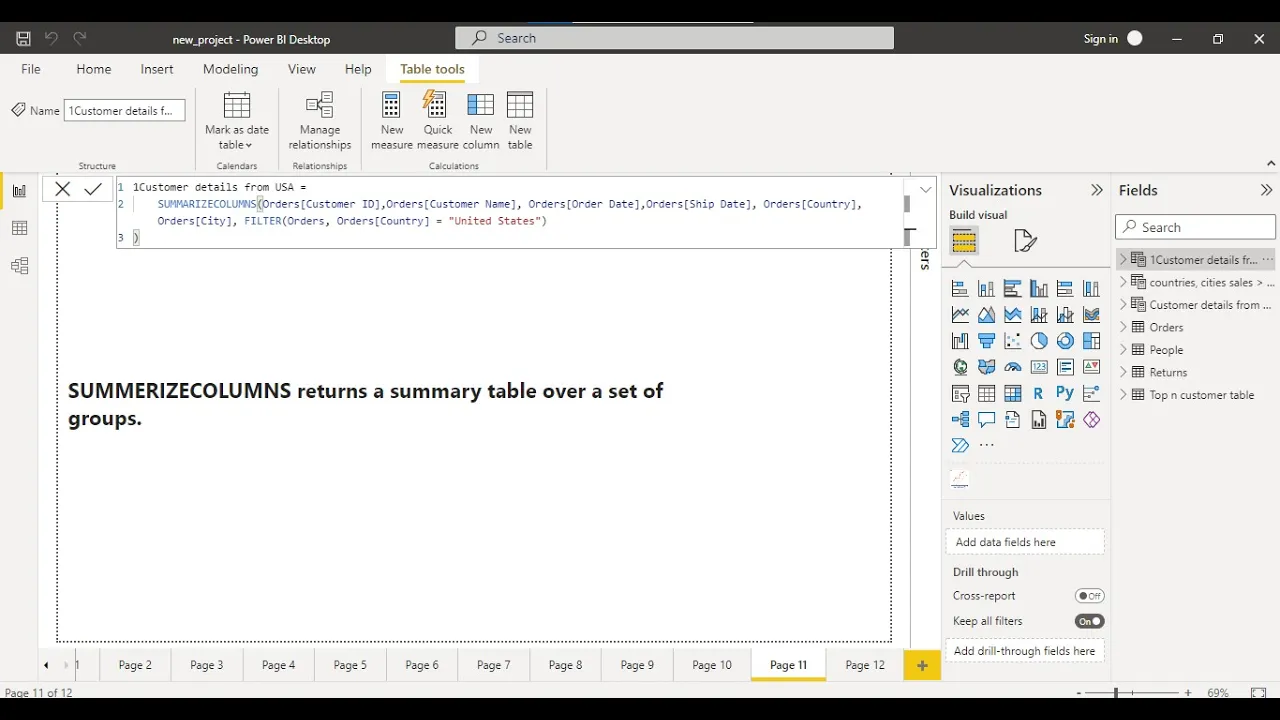Select the line chart visual

(960, 315)
